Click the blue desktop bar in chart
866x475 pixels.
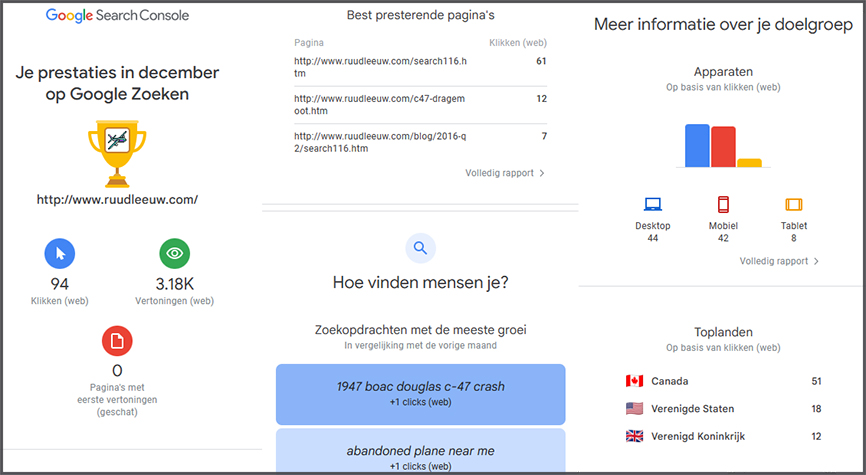coord(697,146)
